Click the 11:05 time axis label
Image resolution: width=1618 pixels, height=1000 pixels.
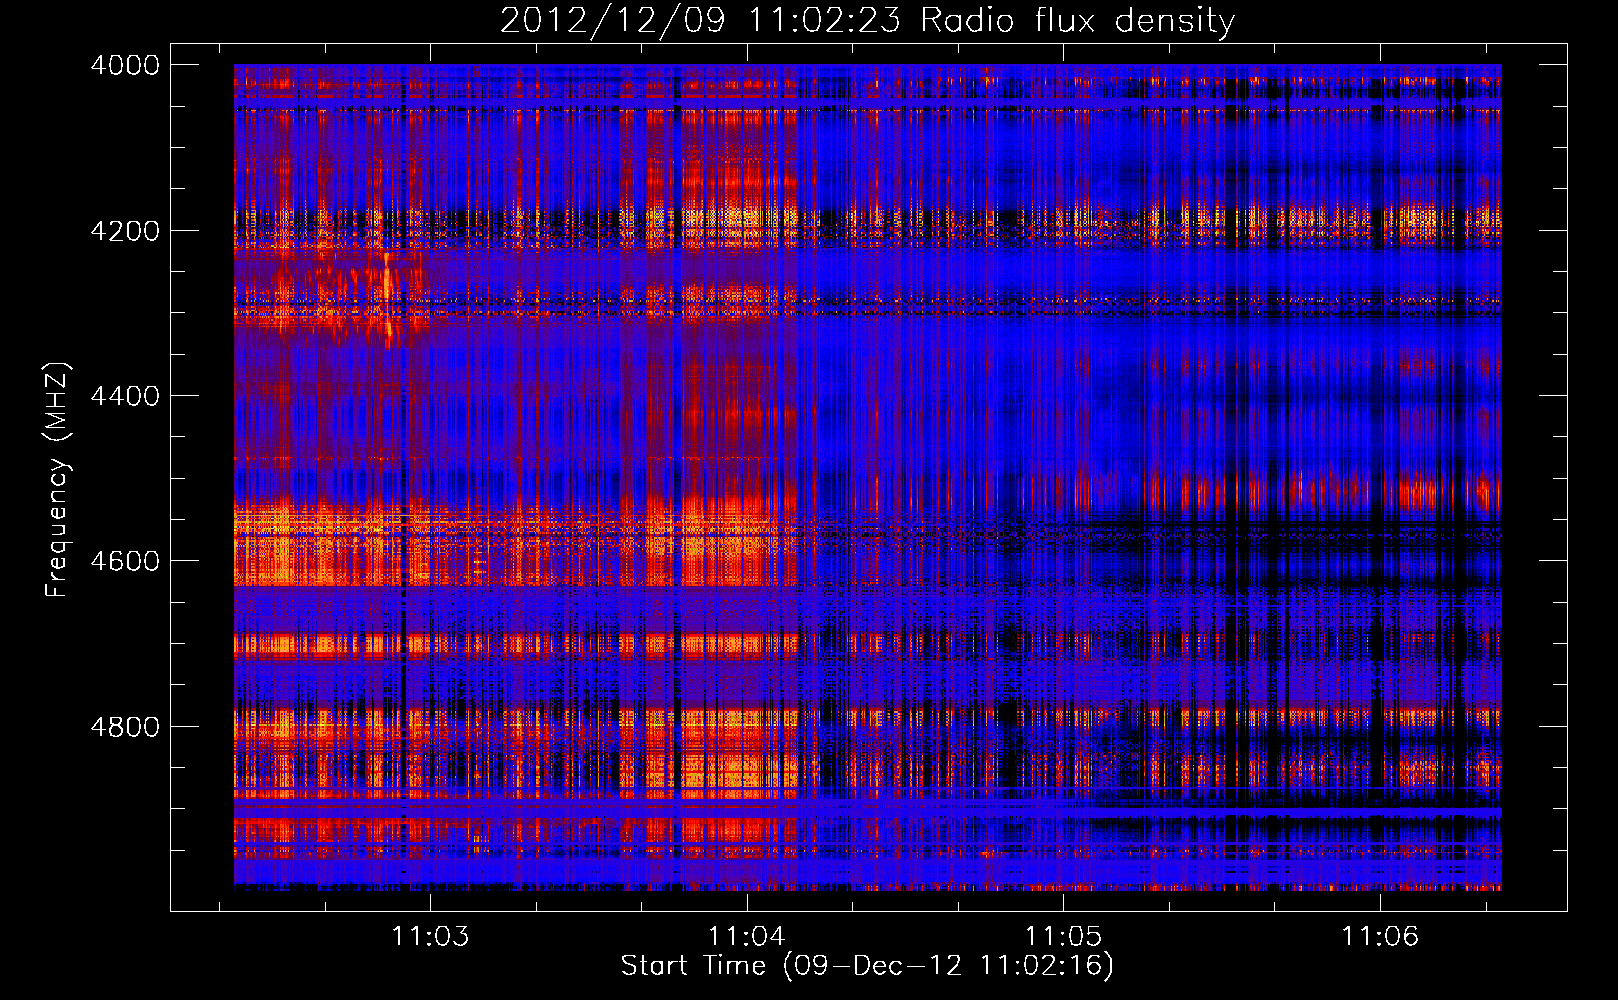[x=1063, y=936]
